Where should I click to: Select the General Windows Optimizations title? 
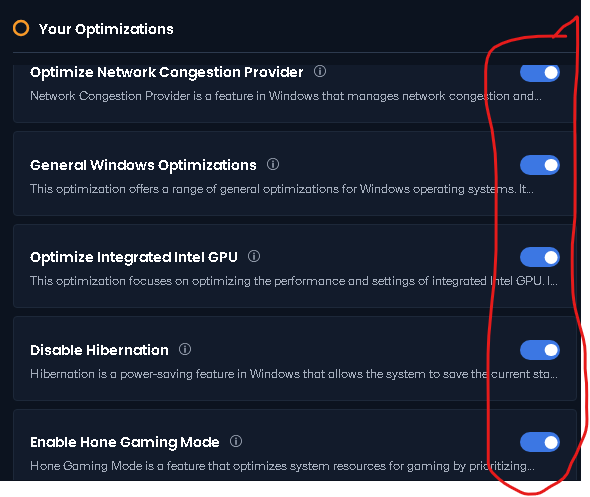pos(143,165)
